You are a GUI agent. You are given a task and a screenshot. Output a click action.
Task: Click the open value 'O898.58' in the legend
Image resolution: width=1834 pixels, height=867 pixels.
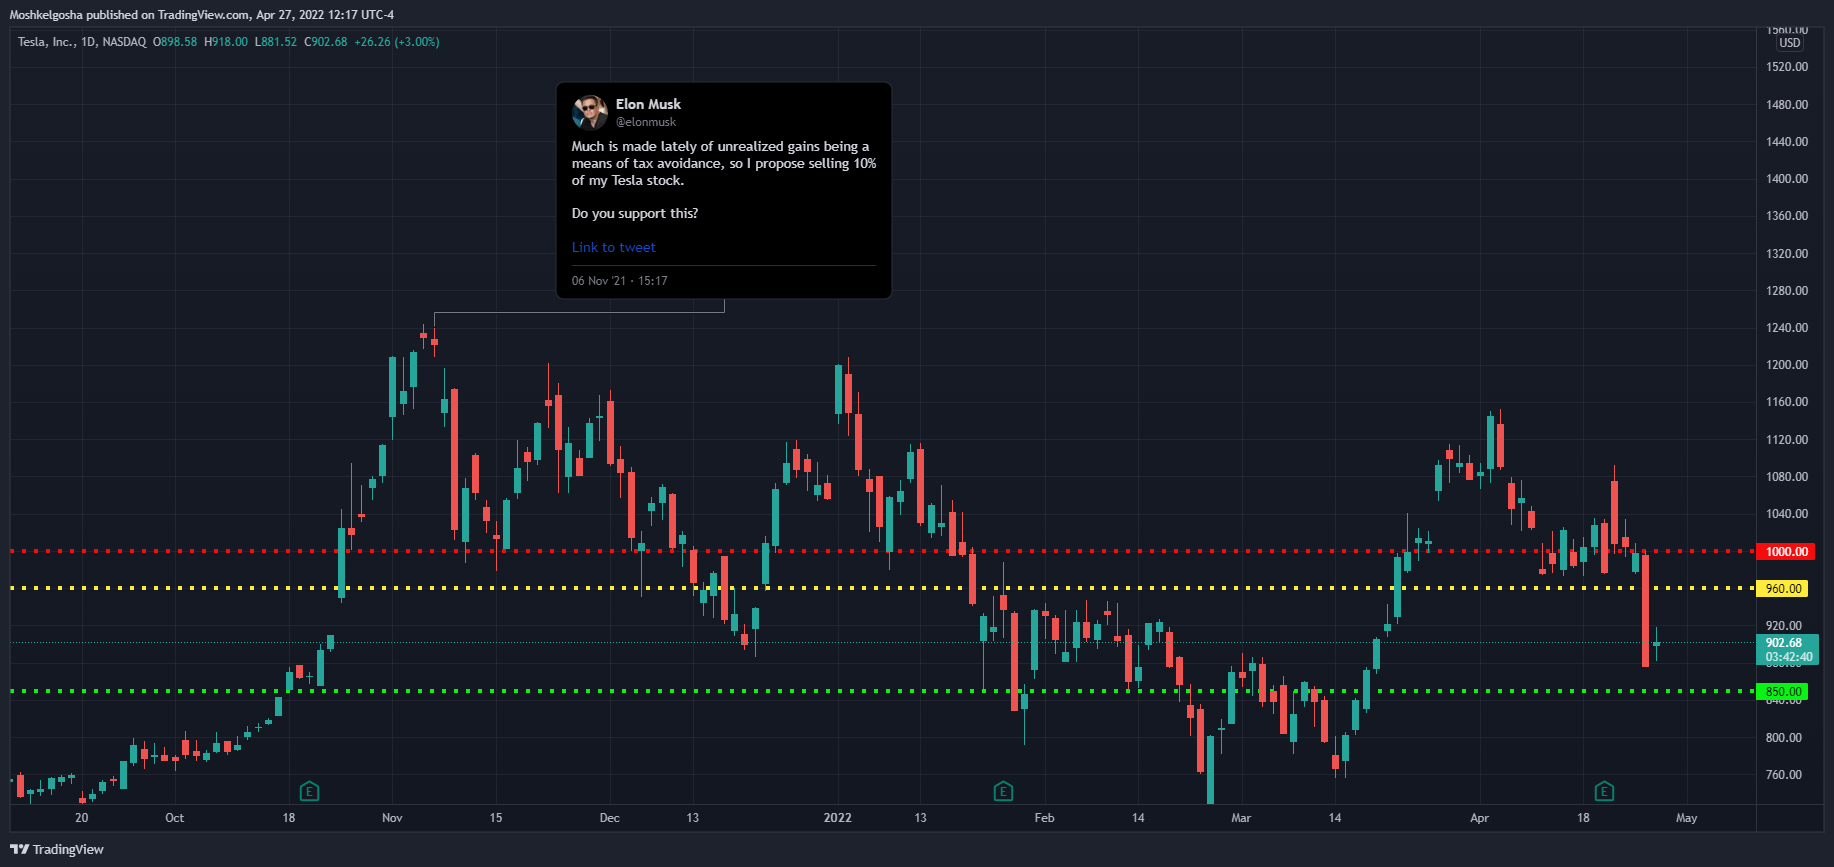coord(175,42)
